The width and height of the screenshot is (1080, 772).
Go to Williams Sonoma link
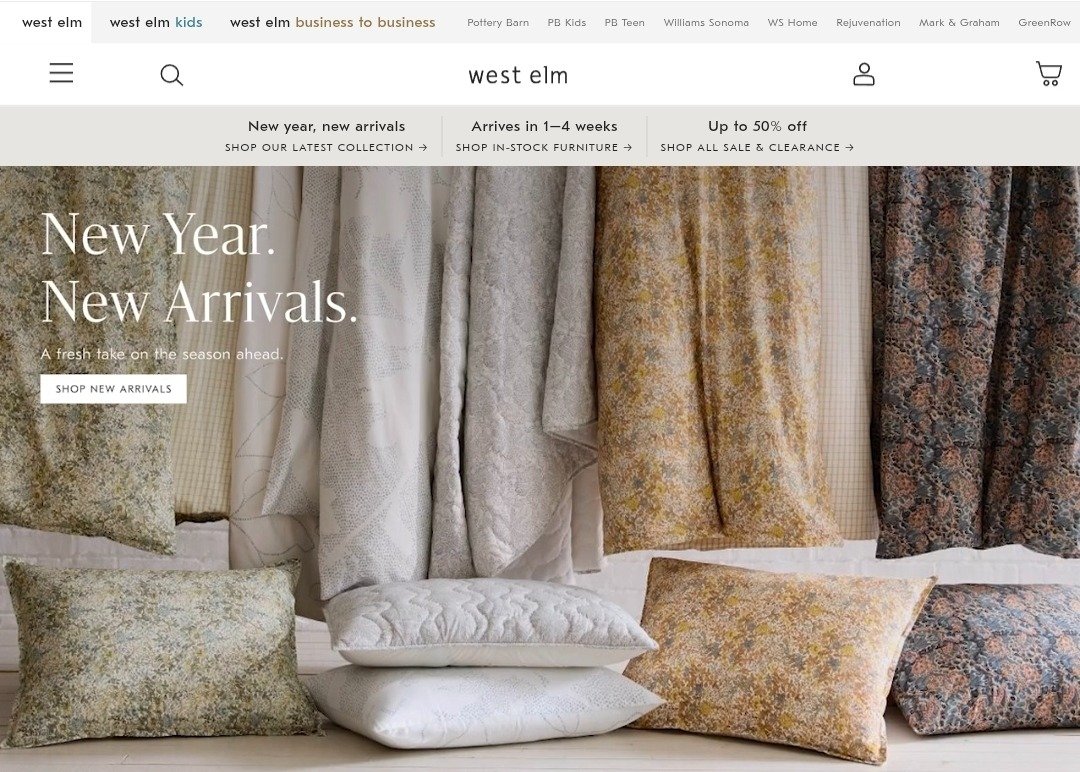coord(706,23)
